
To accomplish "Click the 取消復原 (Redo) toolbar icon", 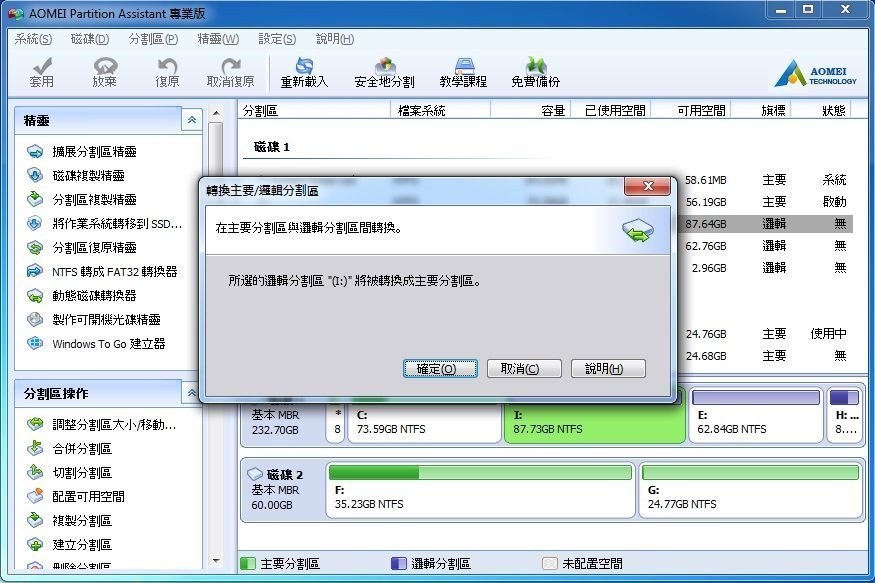I will click(230, 73).
